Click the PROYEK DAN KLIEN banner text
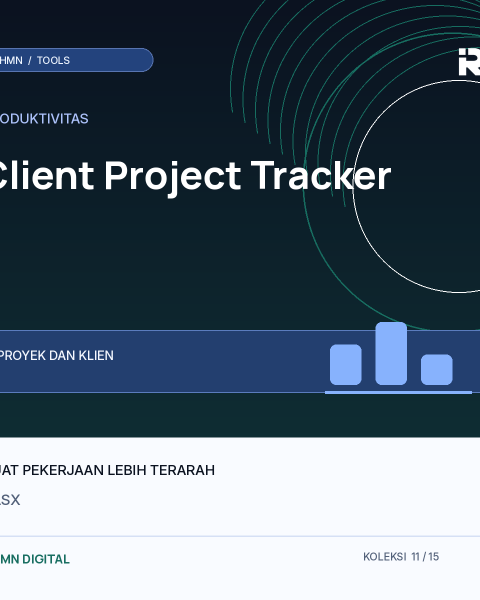The width and height of the screenshot is (480, 600). [57, 355]
